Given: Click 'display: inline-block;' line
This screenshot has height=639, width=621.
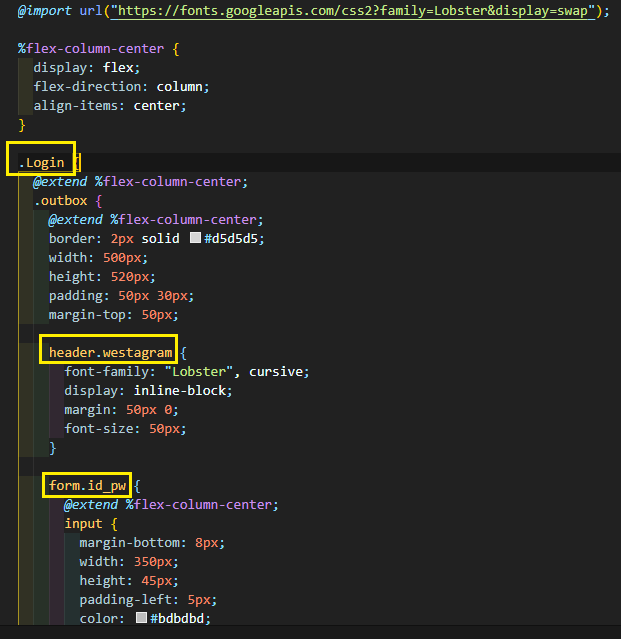Looking at the screenshot, I should [x=148, y=391].
